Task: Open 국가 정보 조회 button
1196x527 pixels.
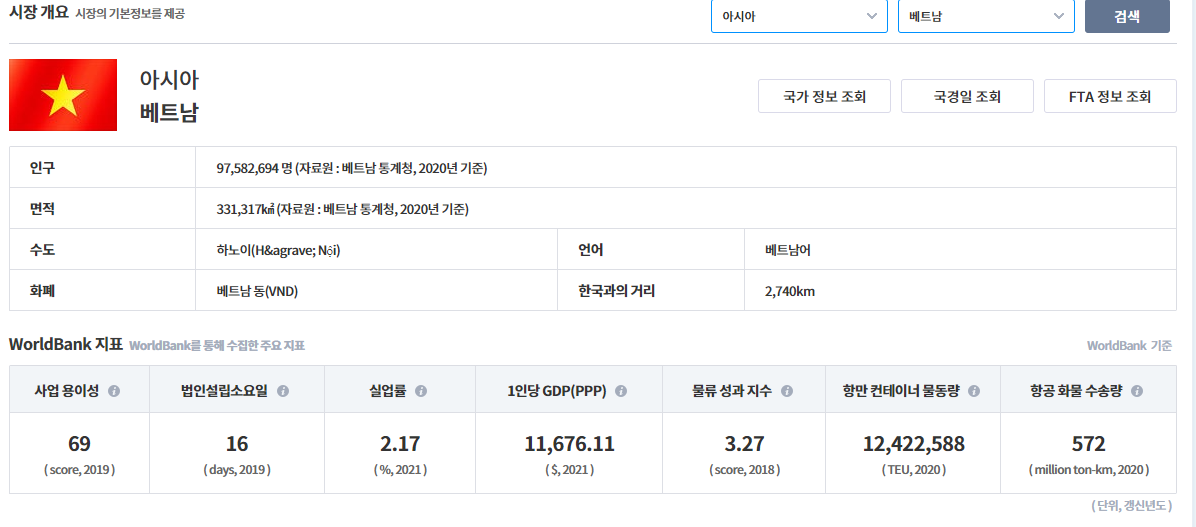Action: click(x=825, y=96)
